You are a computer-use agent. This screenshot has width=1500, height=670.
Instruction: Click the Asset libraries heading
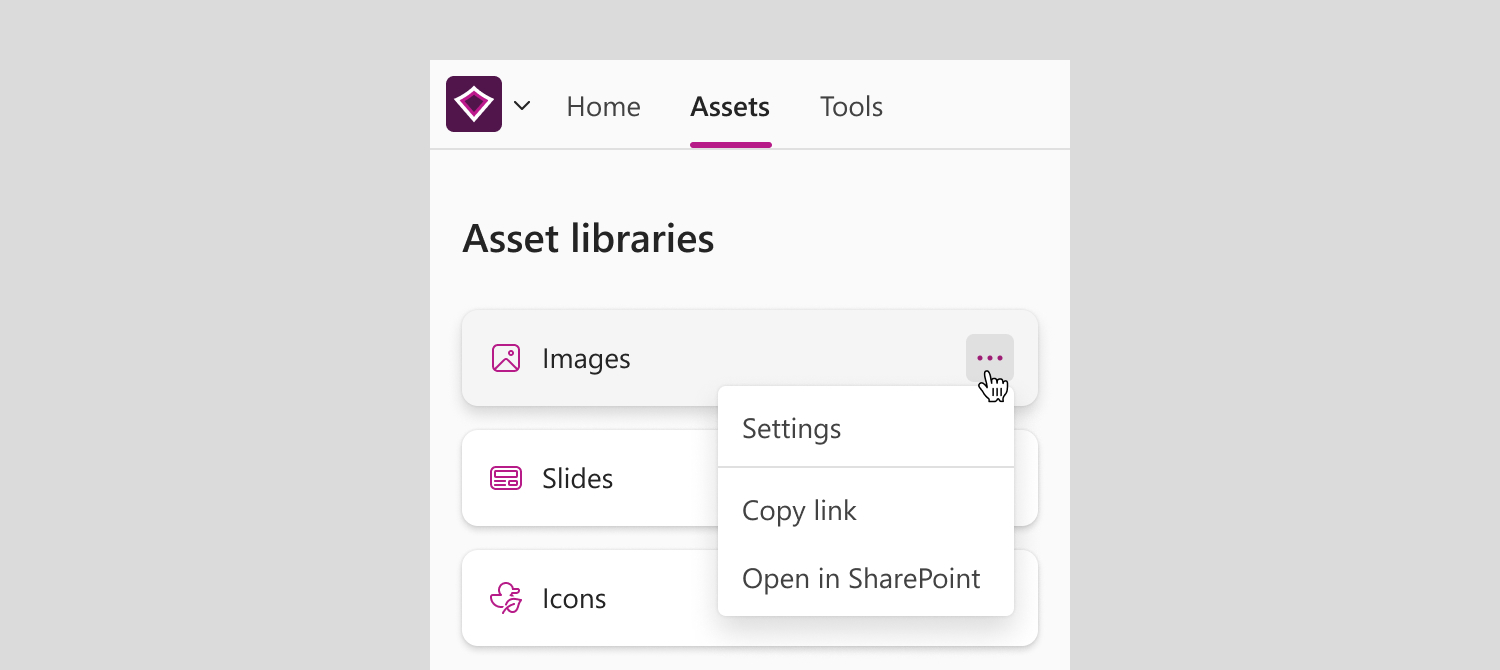coord(588,239)
